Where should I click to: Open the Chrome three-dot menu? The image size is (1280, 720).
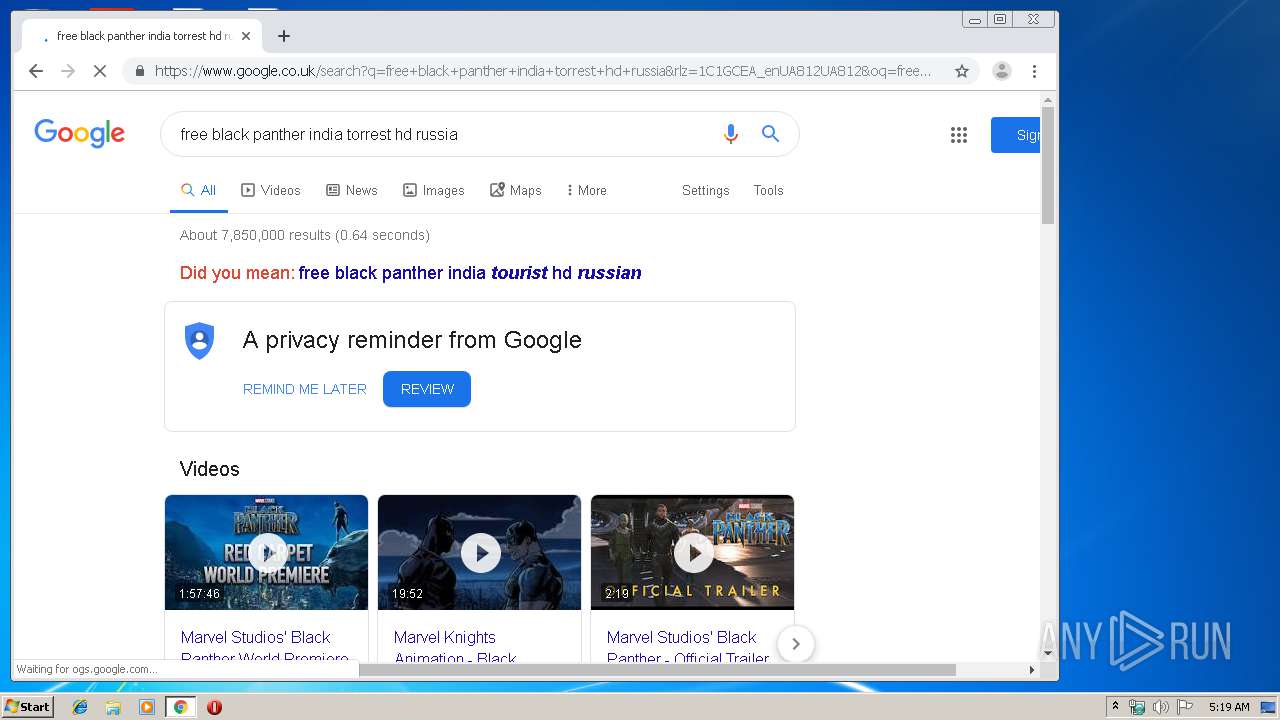[1034, 71]
